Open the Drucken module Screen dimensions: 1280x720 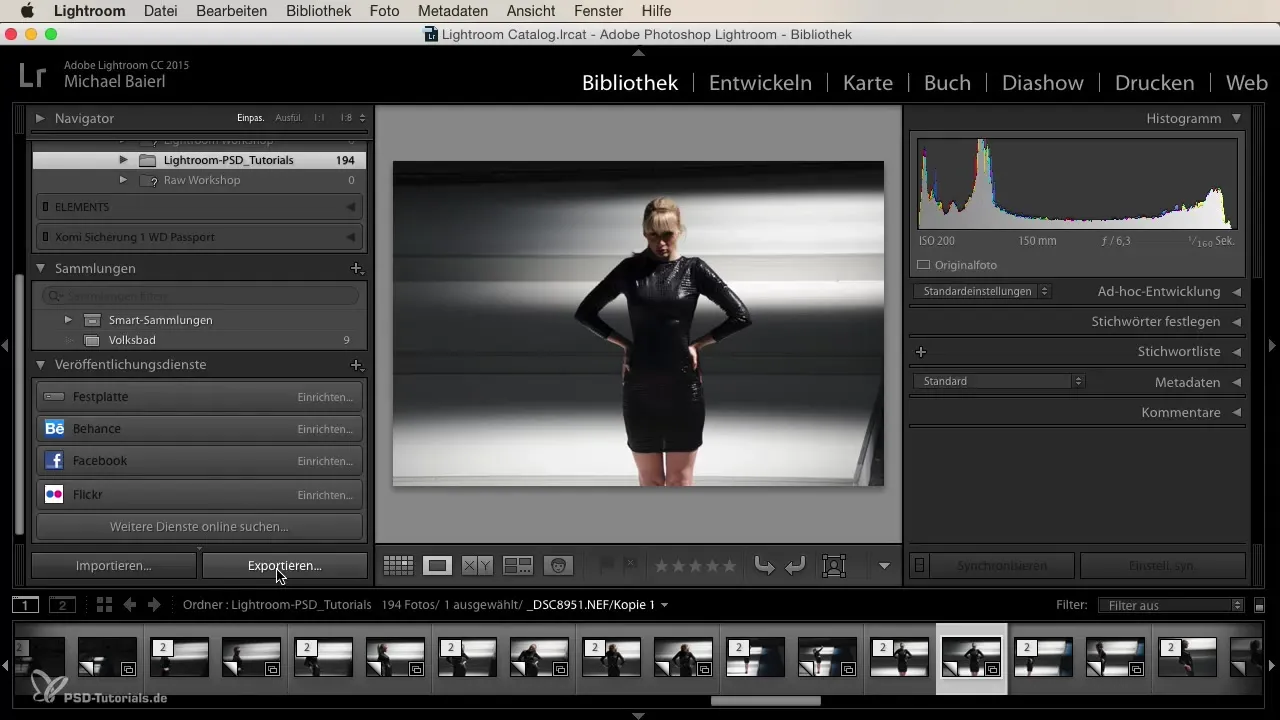(x=1155, y=83)
